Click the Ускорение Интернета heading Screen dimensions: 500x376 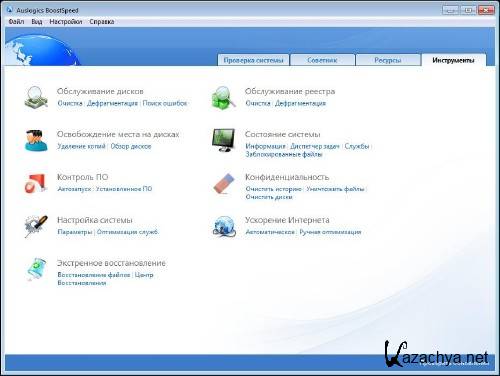coord(287,220)
